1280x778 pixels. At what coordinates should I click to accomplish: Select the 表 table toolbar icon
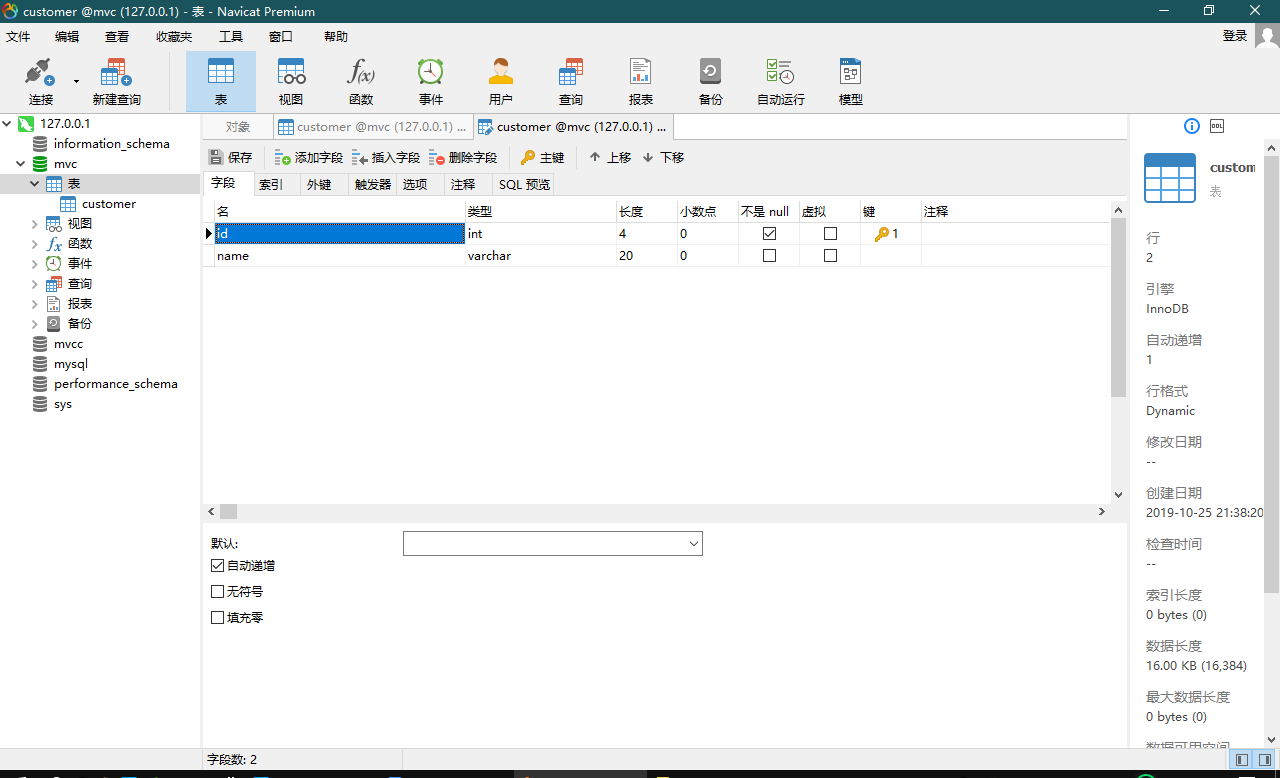(x=221, y=82)
